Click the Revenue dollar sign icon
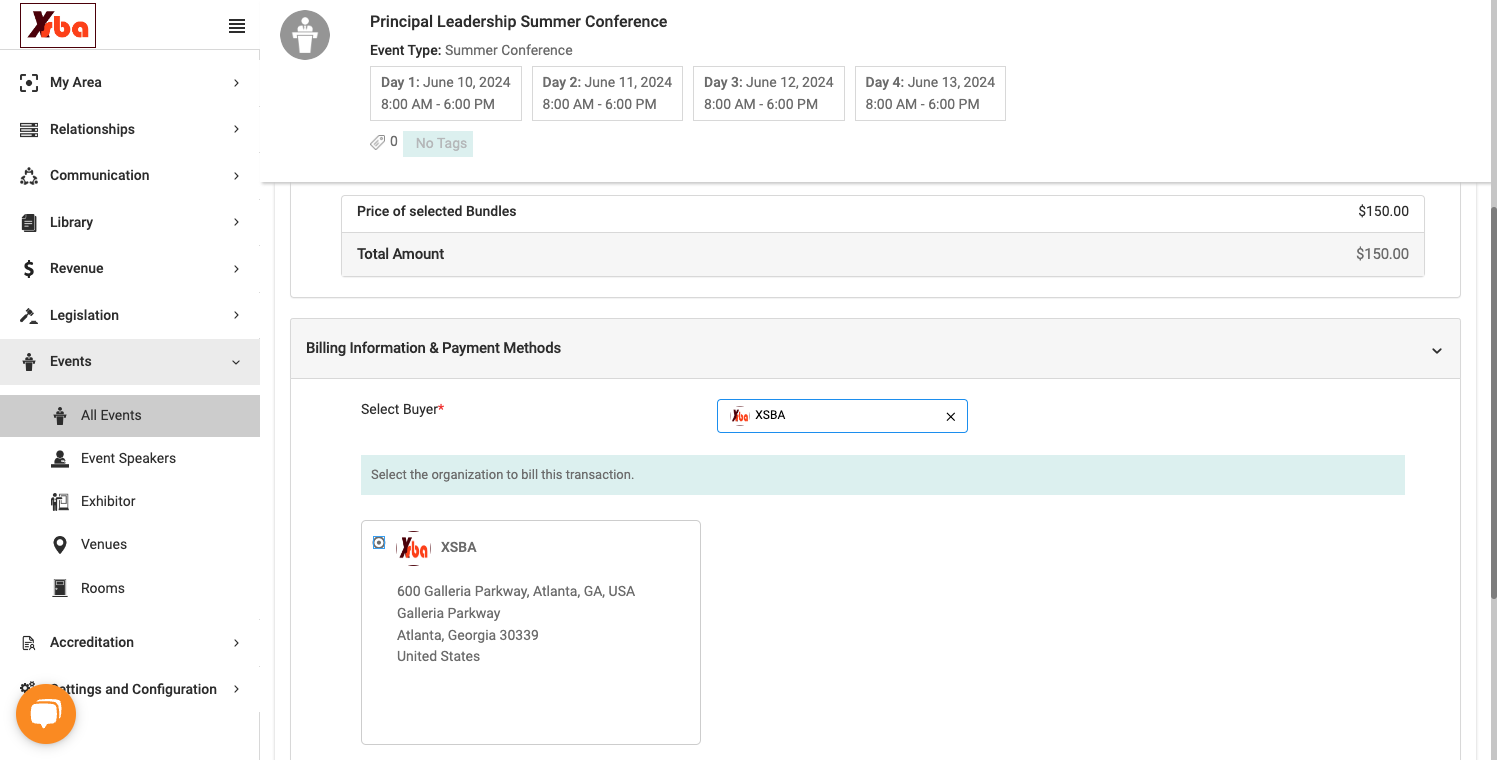The height and width of the screenshot is (760, 1497). (29, 268)
